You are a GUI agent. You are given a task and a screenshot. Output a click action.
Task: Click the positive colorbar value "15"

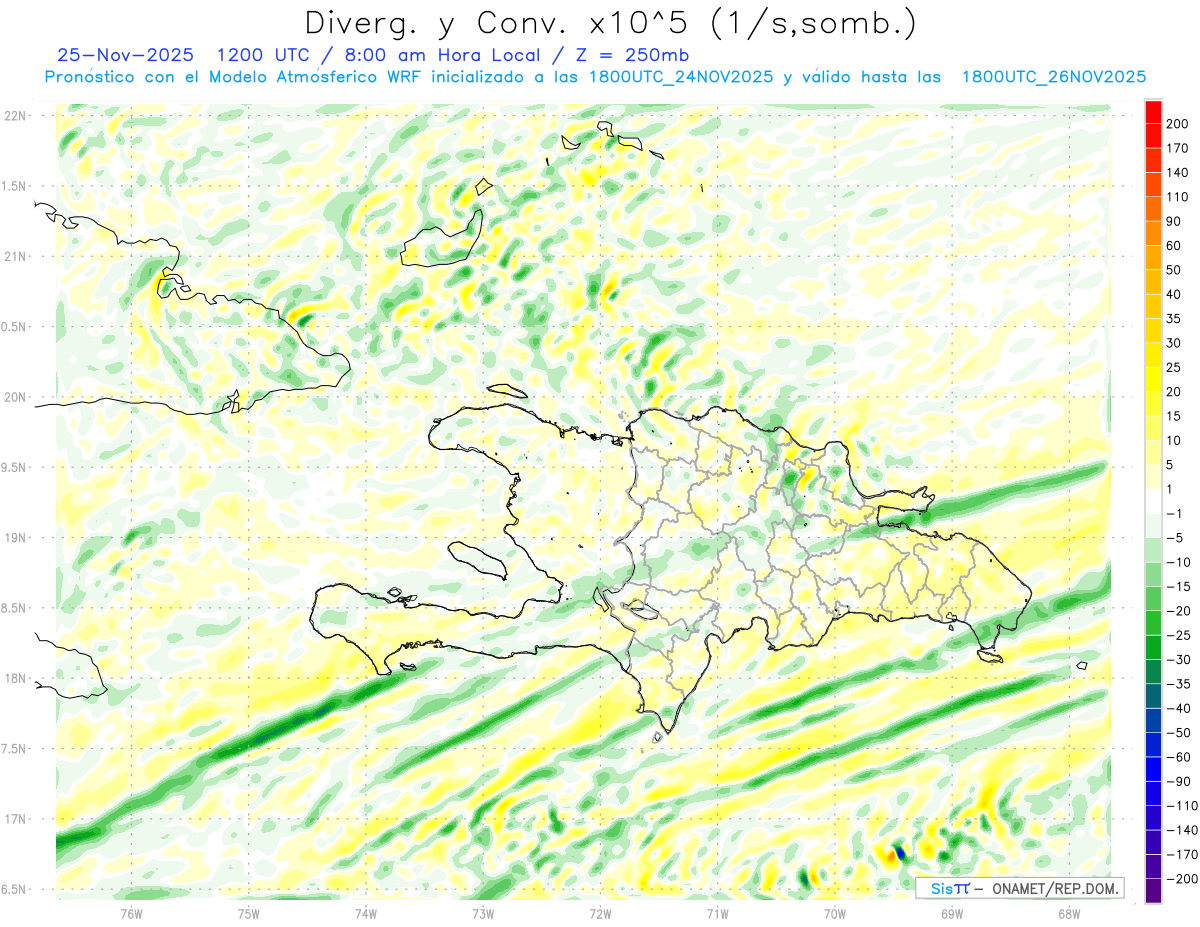coord(1175,416)
